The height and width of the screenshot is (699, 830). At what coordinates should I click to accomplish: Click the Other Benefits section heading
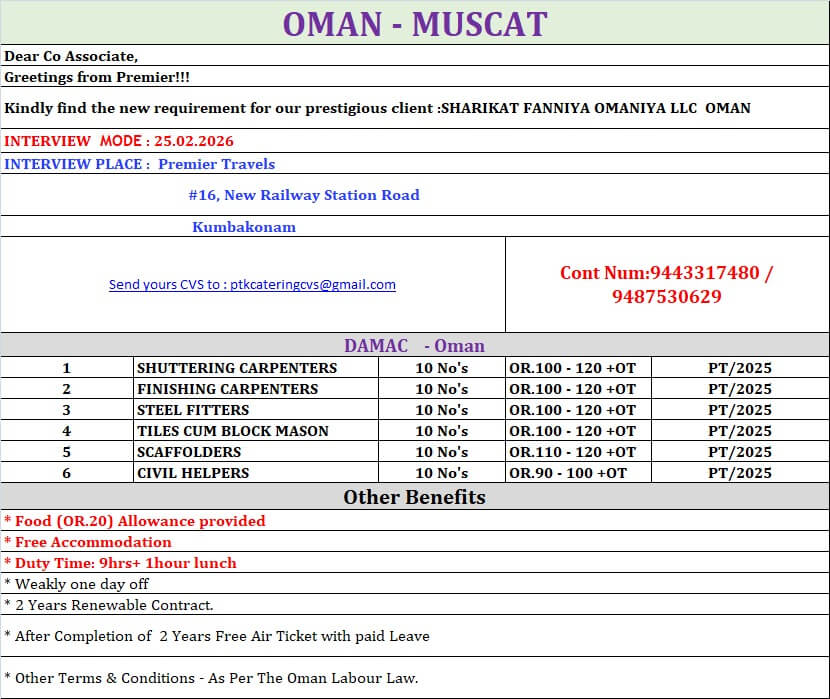pyautogui.click(x=414, y=497)
